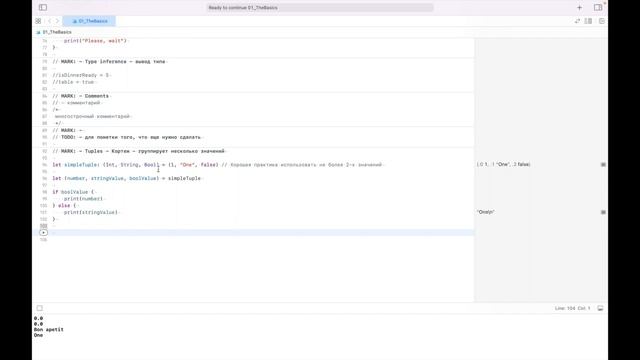Click the 'print(stringValue)' statement

[91, 212]
